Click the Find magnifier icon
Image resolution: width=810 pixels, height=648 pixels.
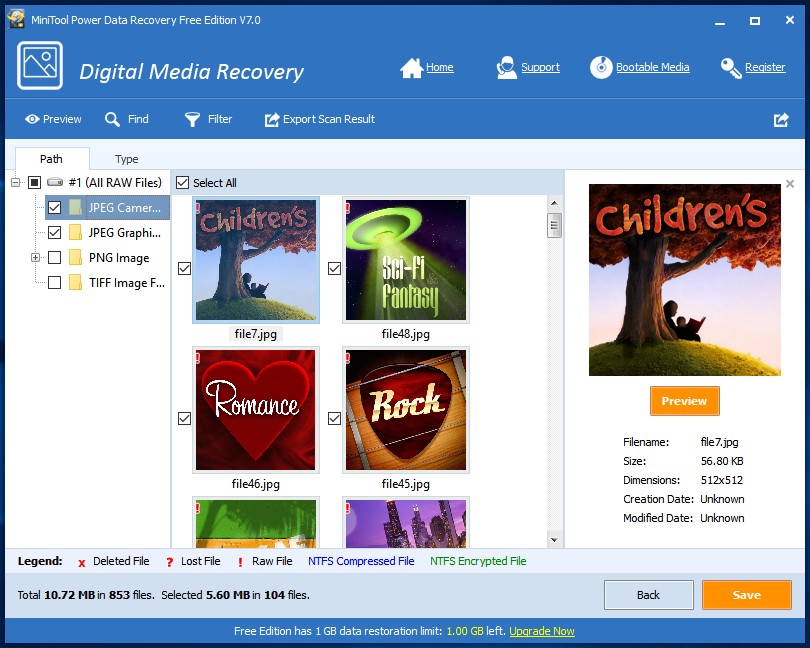pos(112,119)
